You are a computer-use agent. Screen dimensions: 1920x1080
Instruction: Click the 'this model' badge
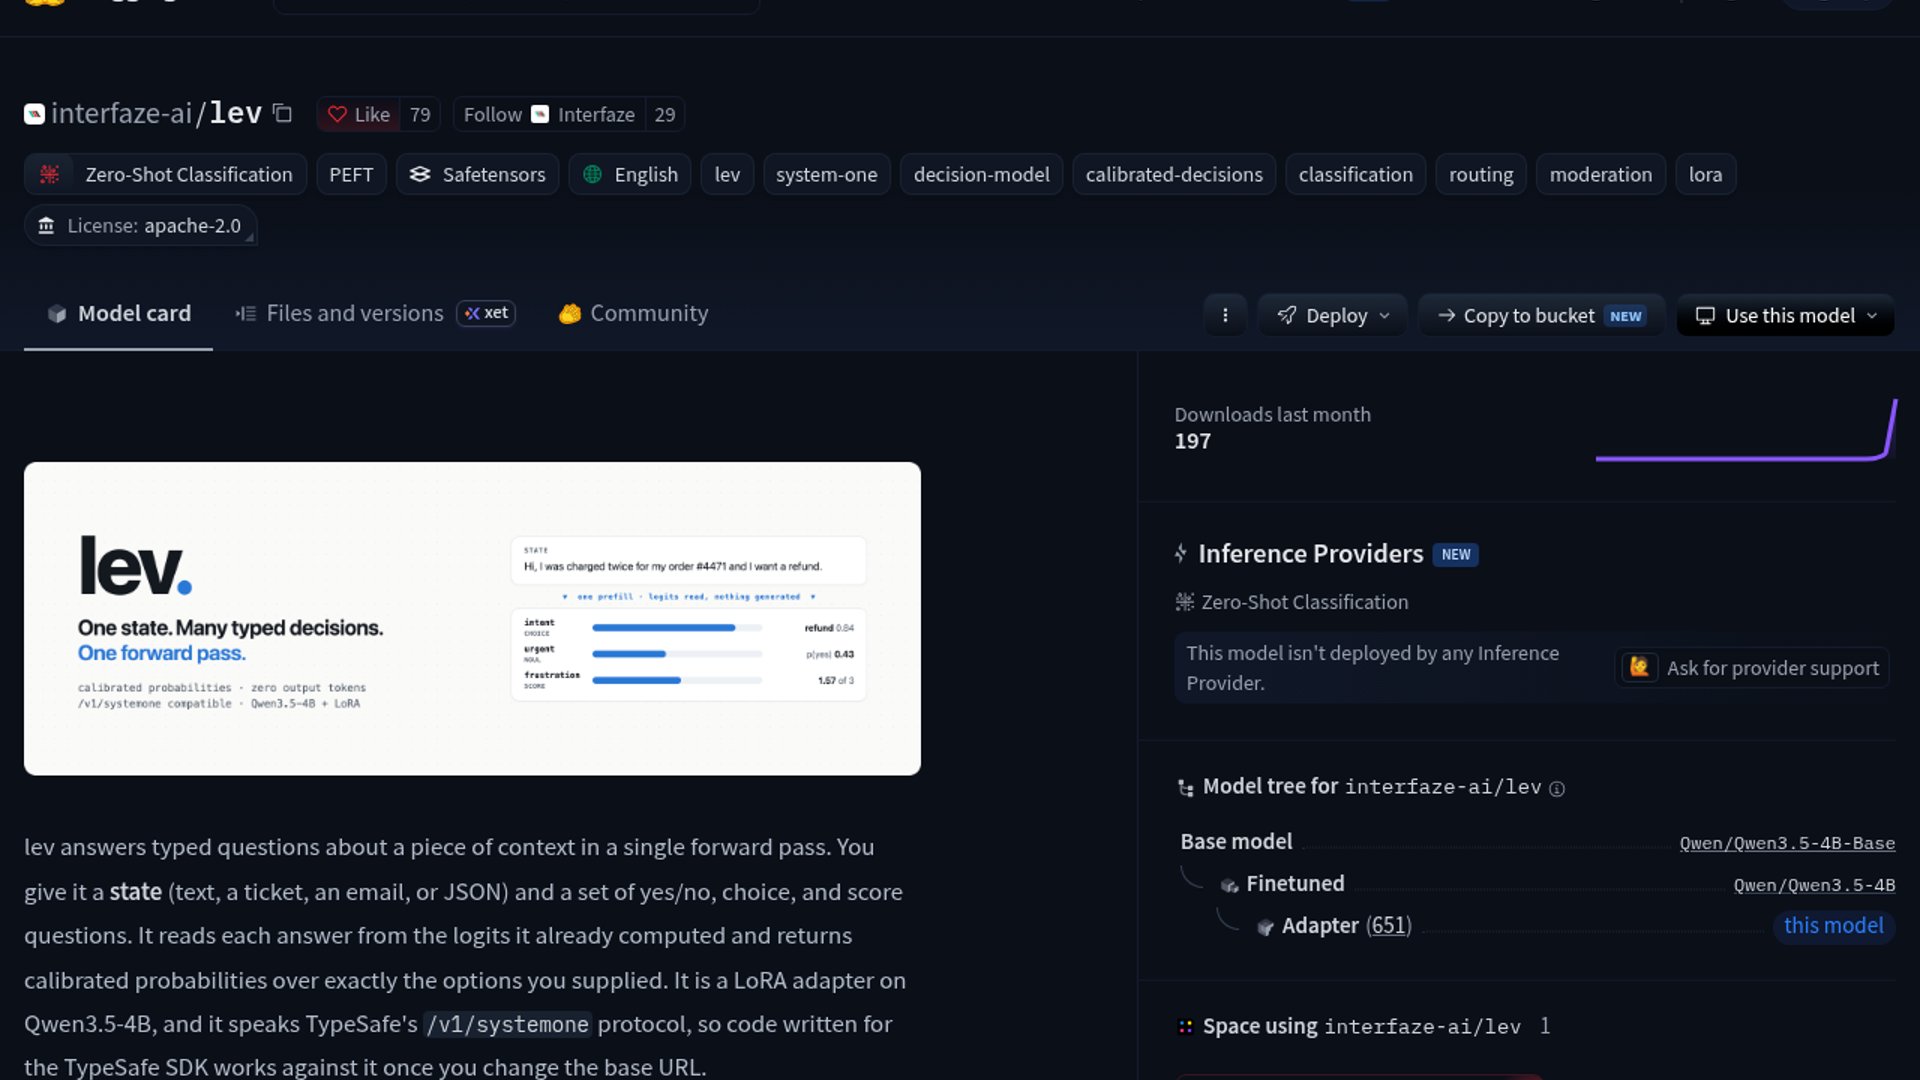coord(1833,926)
